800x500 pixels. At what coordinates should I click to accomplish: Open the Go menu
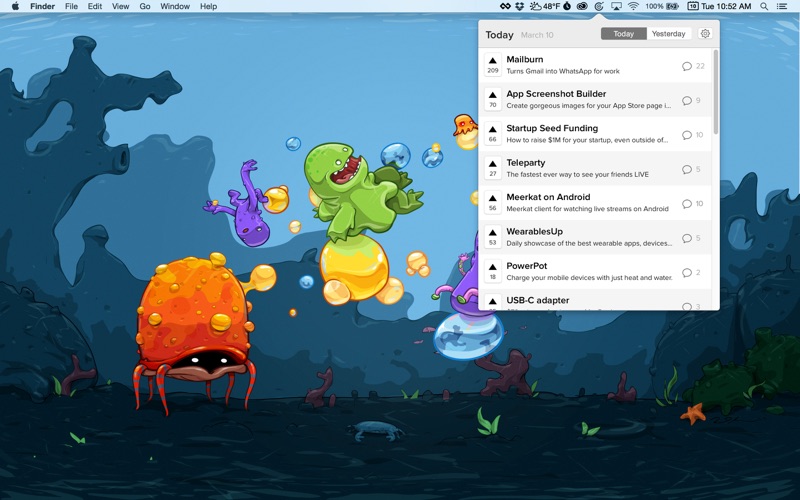(145, 6)
